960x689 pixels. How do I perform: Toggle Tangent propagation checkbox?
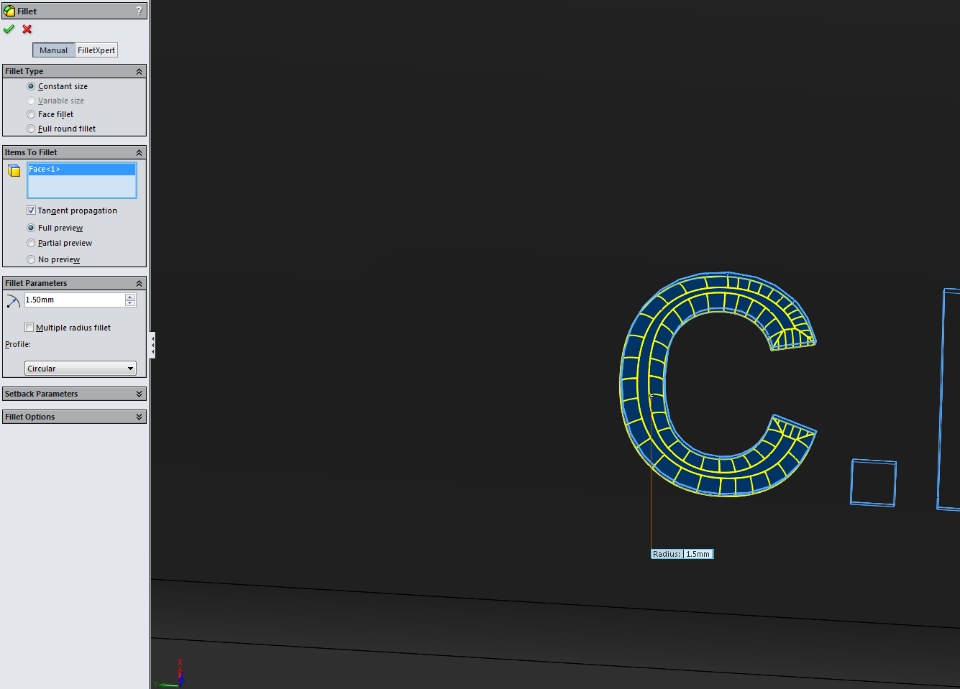coord(31,210)
